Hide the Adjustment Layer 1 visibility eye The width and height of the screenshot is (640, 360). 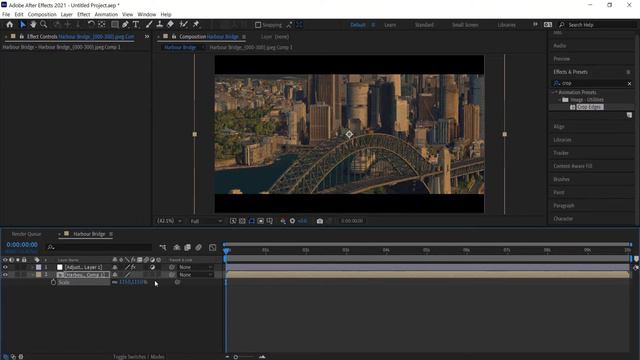[x=5, y=267]
